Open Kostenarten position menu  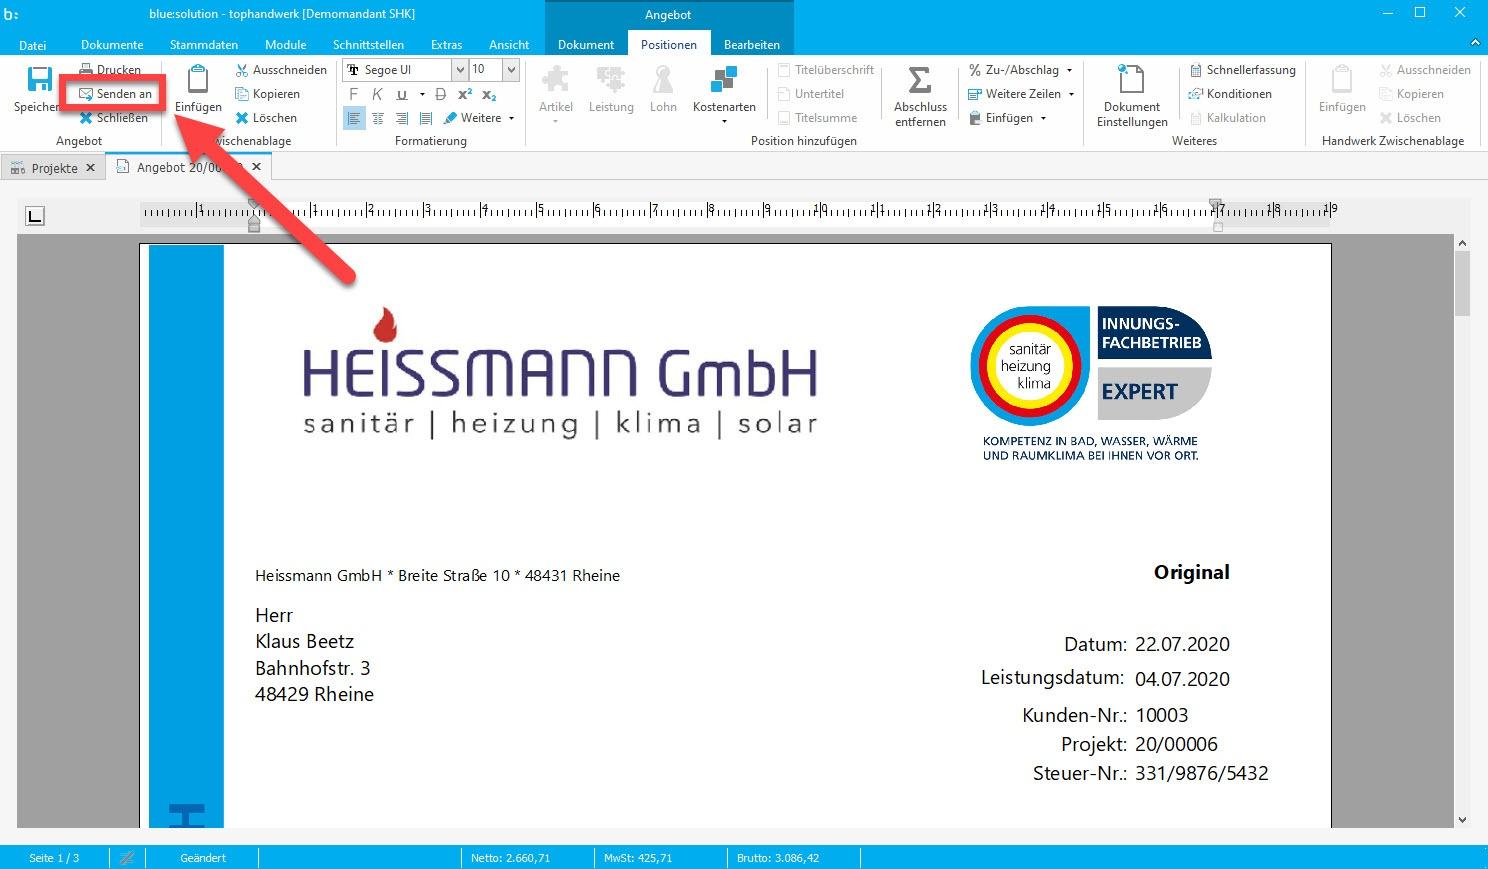click(x=724, y=94)
